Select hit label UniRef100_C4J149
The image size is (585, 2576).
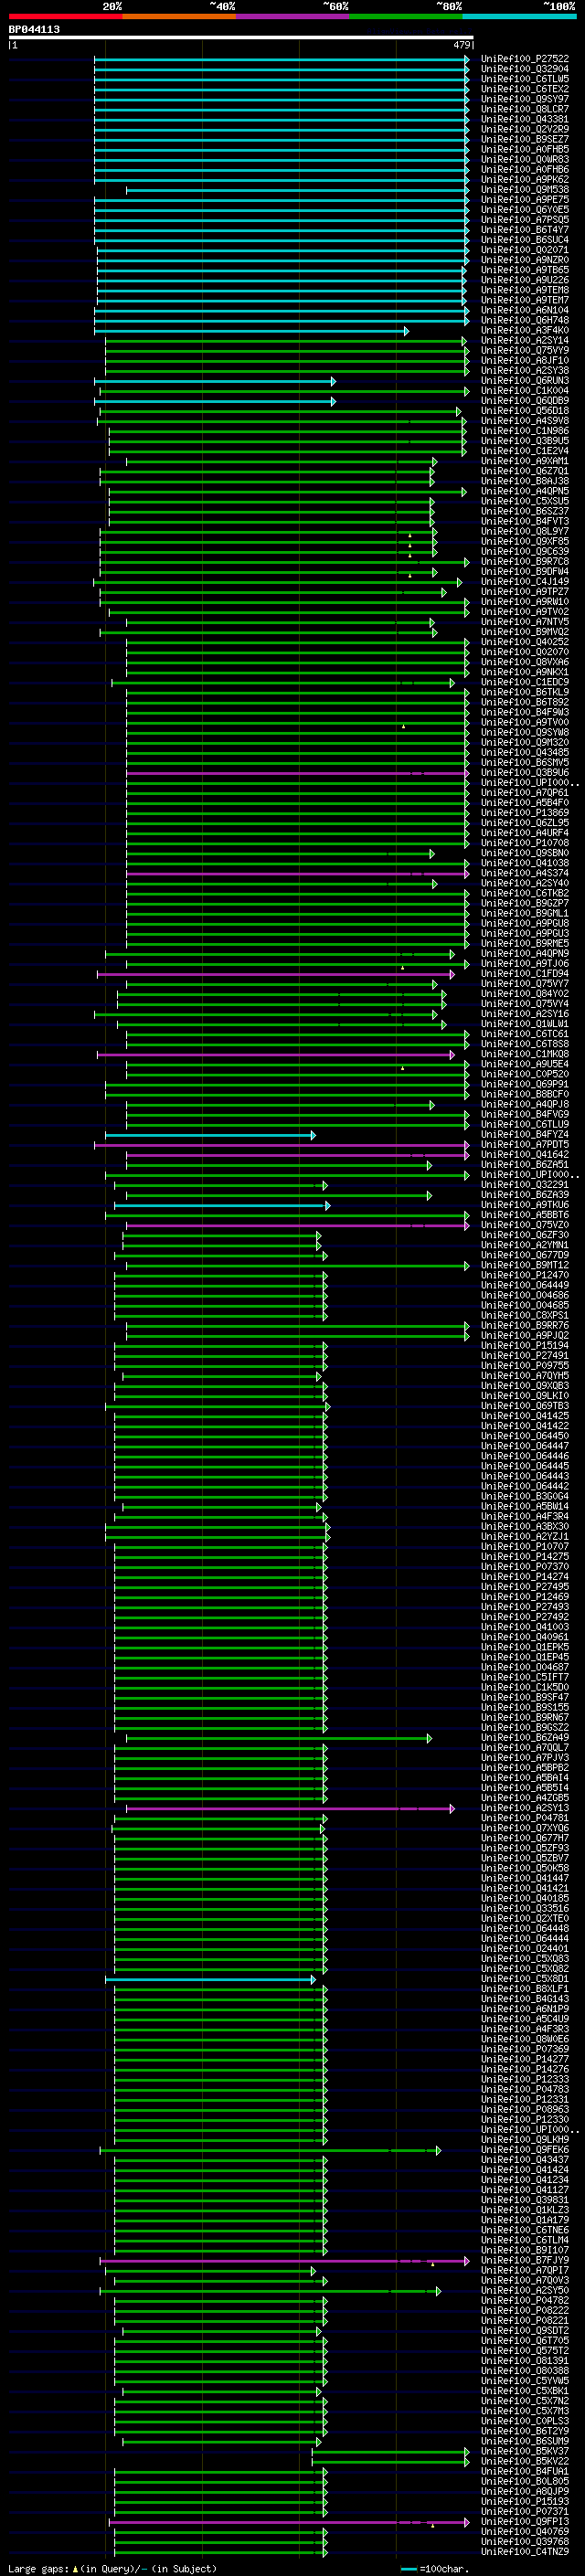tap(525, 582)
